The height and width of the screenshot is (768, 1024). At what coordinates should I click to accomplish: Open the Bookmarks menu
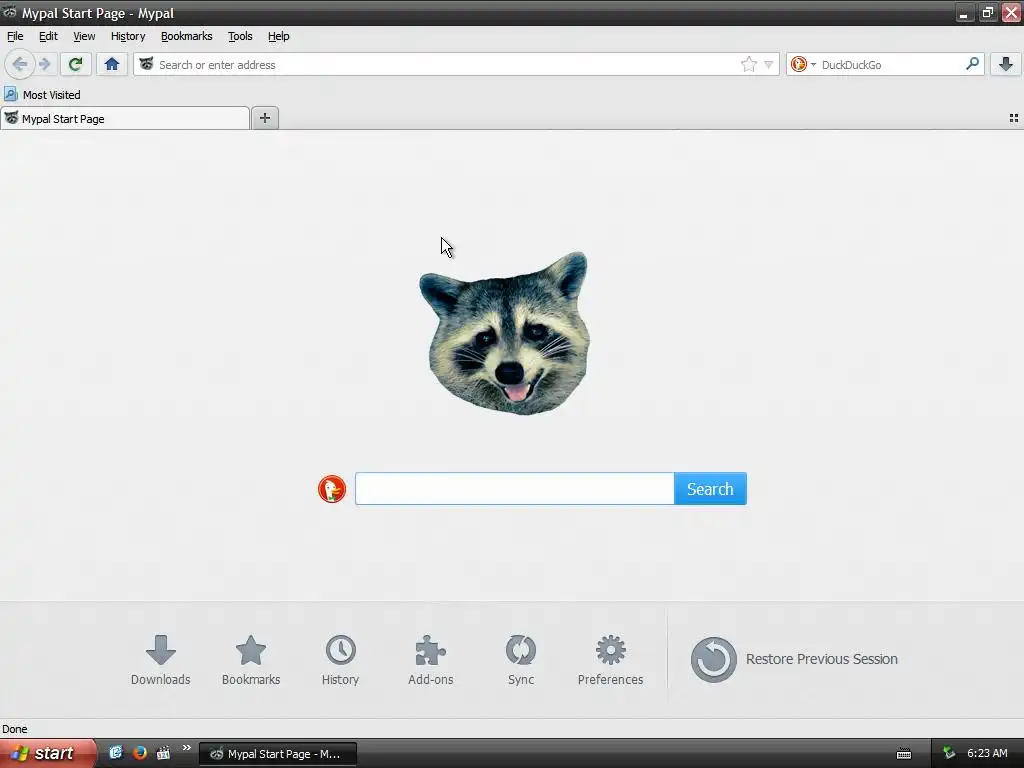point(187,37)
